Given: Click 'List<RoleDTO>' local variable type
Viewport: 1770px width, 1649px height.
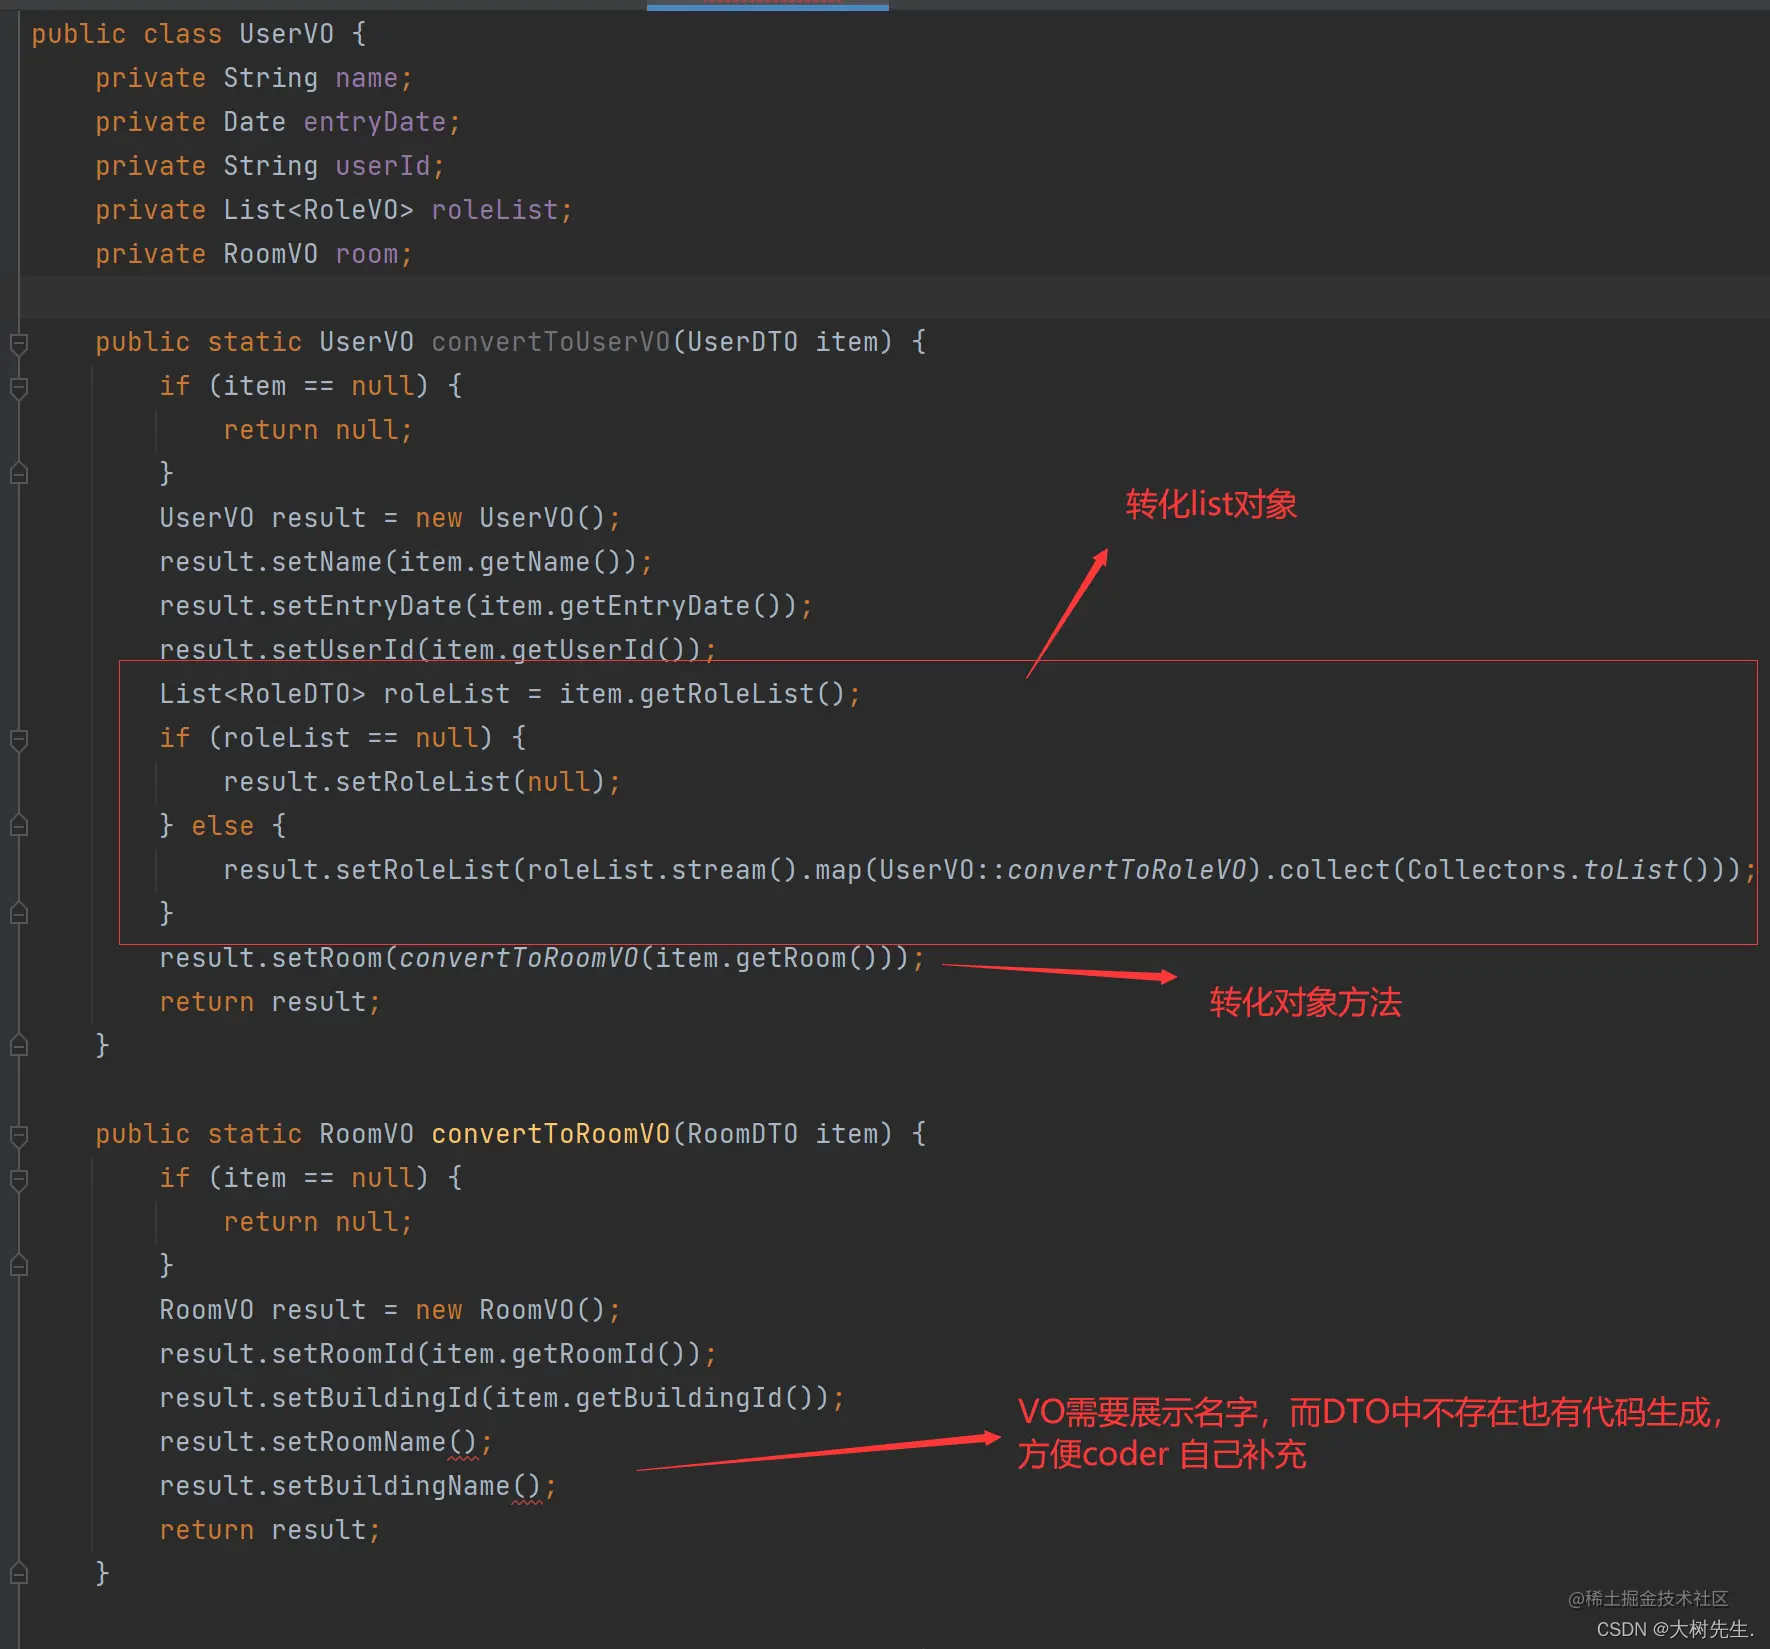Looking at the screenshot, I should (262, 694).
